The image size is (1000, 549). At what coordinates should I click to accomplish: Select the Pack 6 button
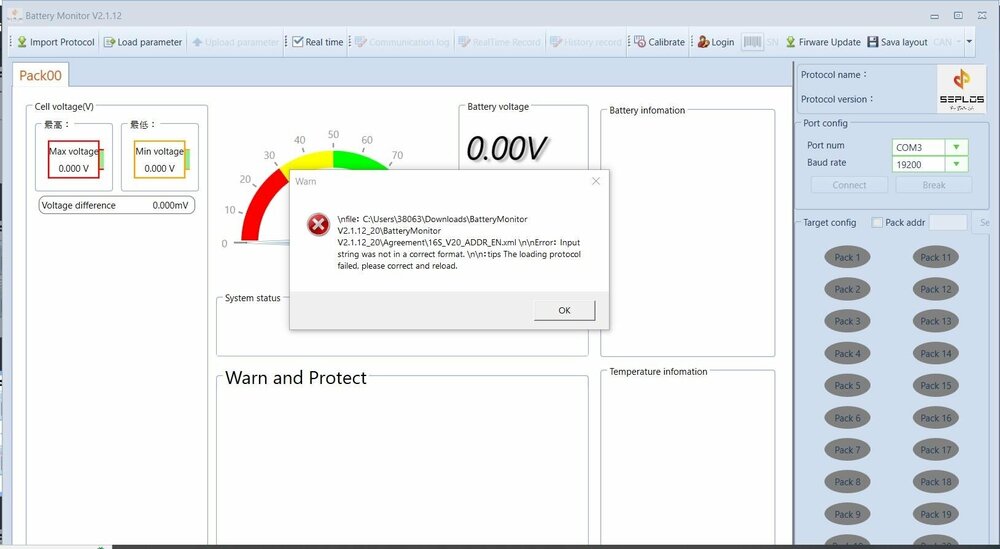pyautogui.click(x=847, y=418)
